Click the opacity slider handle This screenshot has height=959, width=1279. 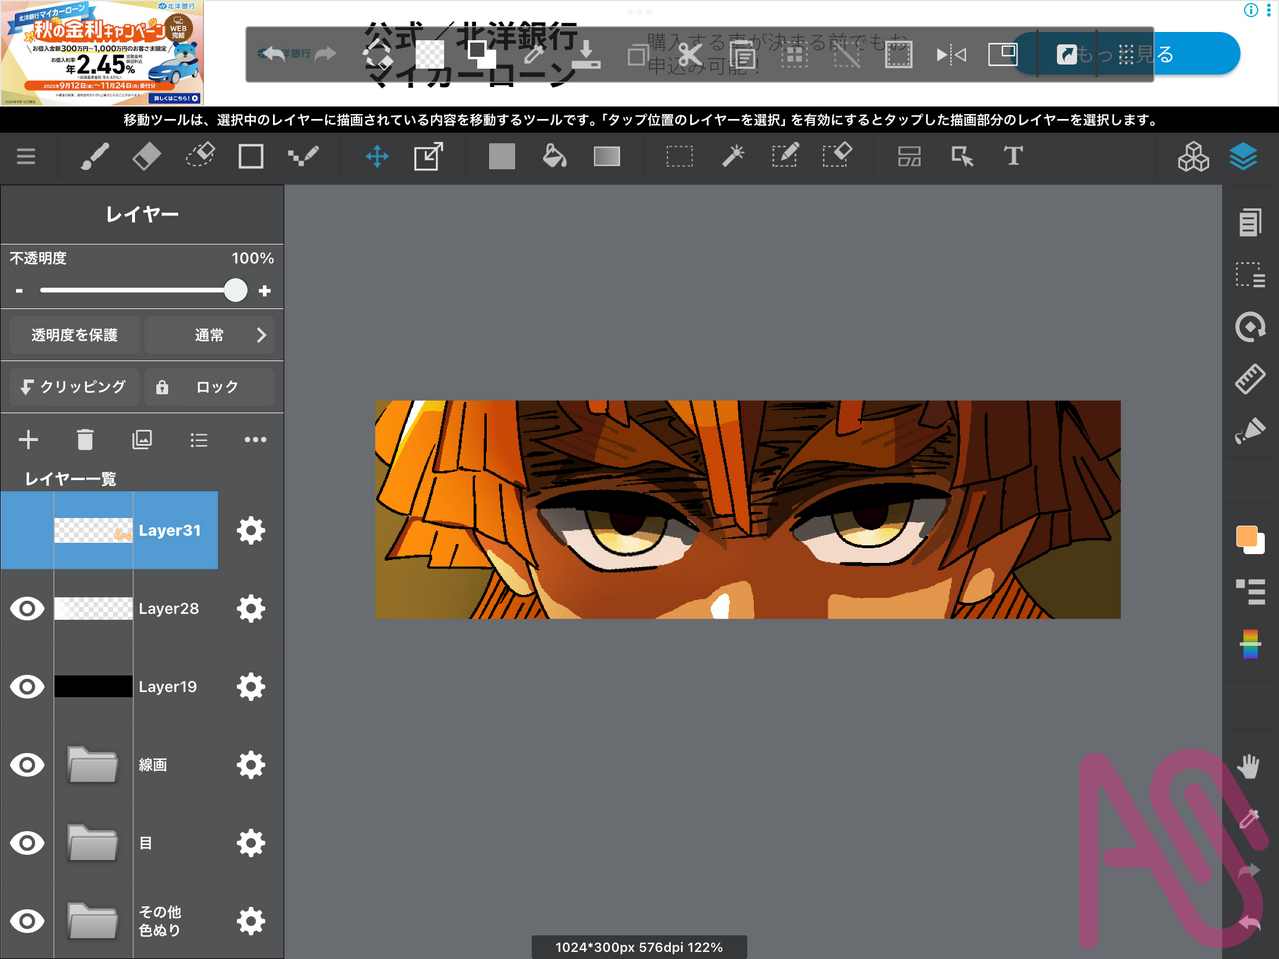[235, 291]
